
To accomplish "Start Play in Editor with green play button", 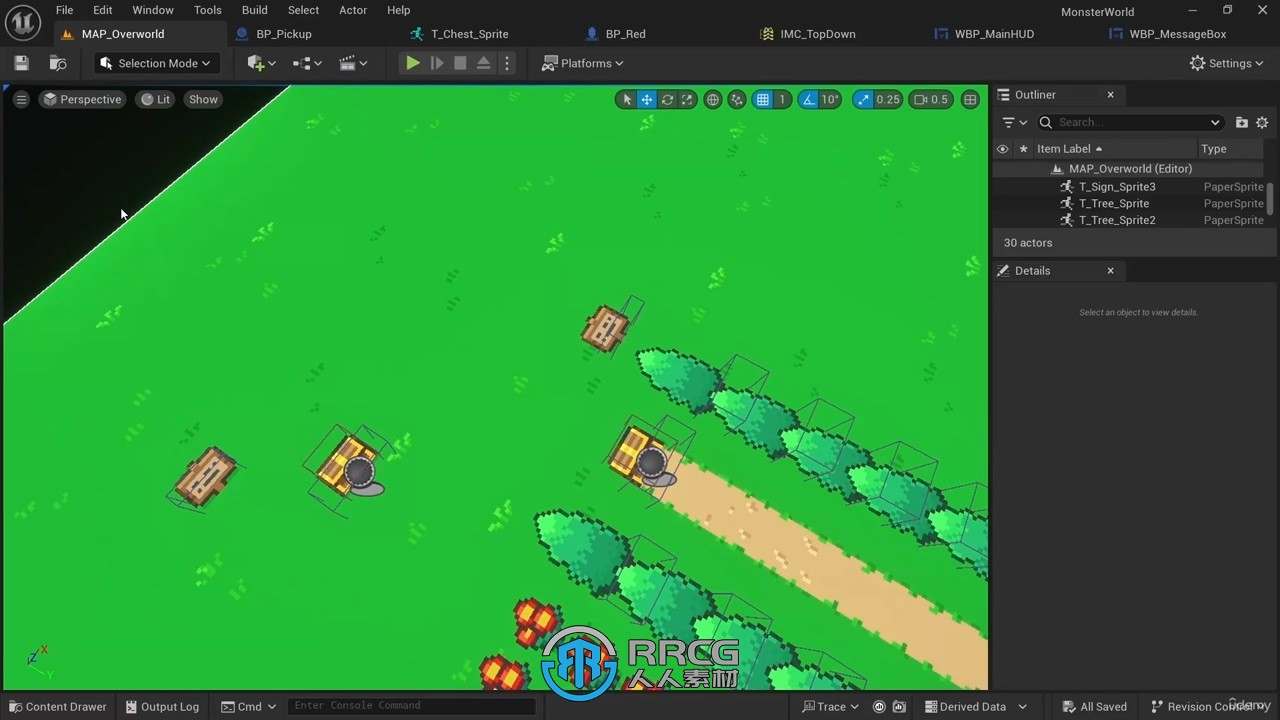I will point(412,63).
